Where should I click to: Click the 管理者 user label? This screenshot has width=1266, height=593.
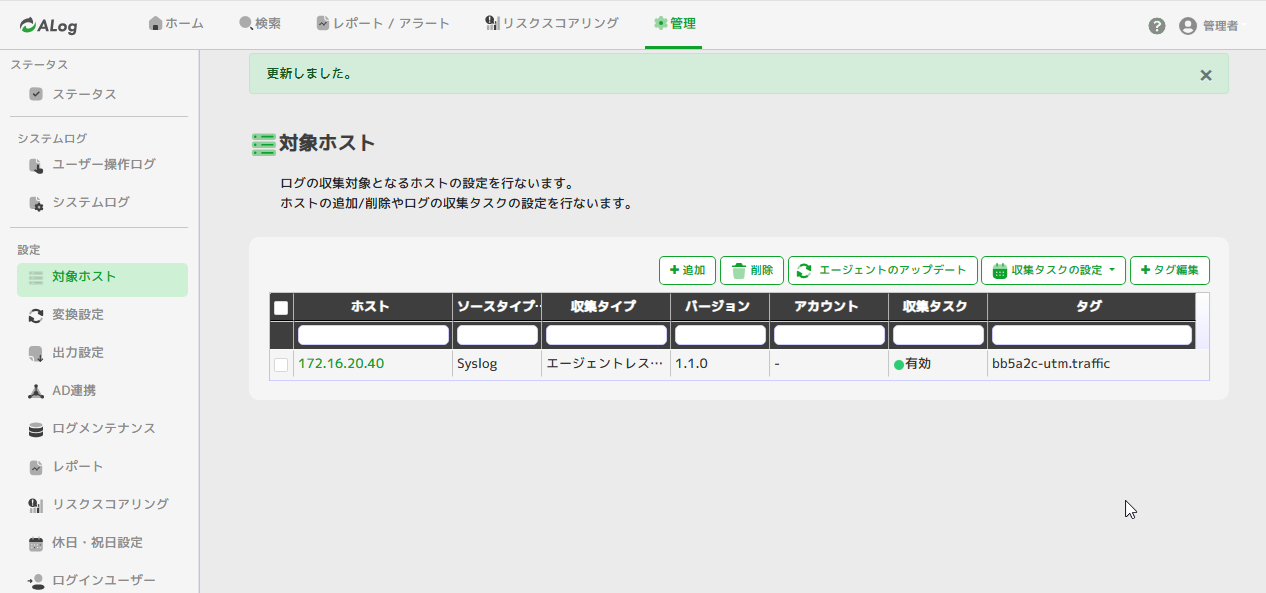1220,26
